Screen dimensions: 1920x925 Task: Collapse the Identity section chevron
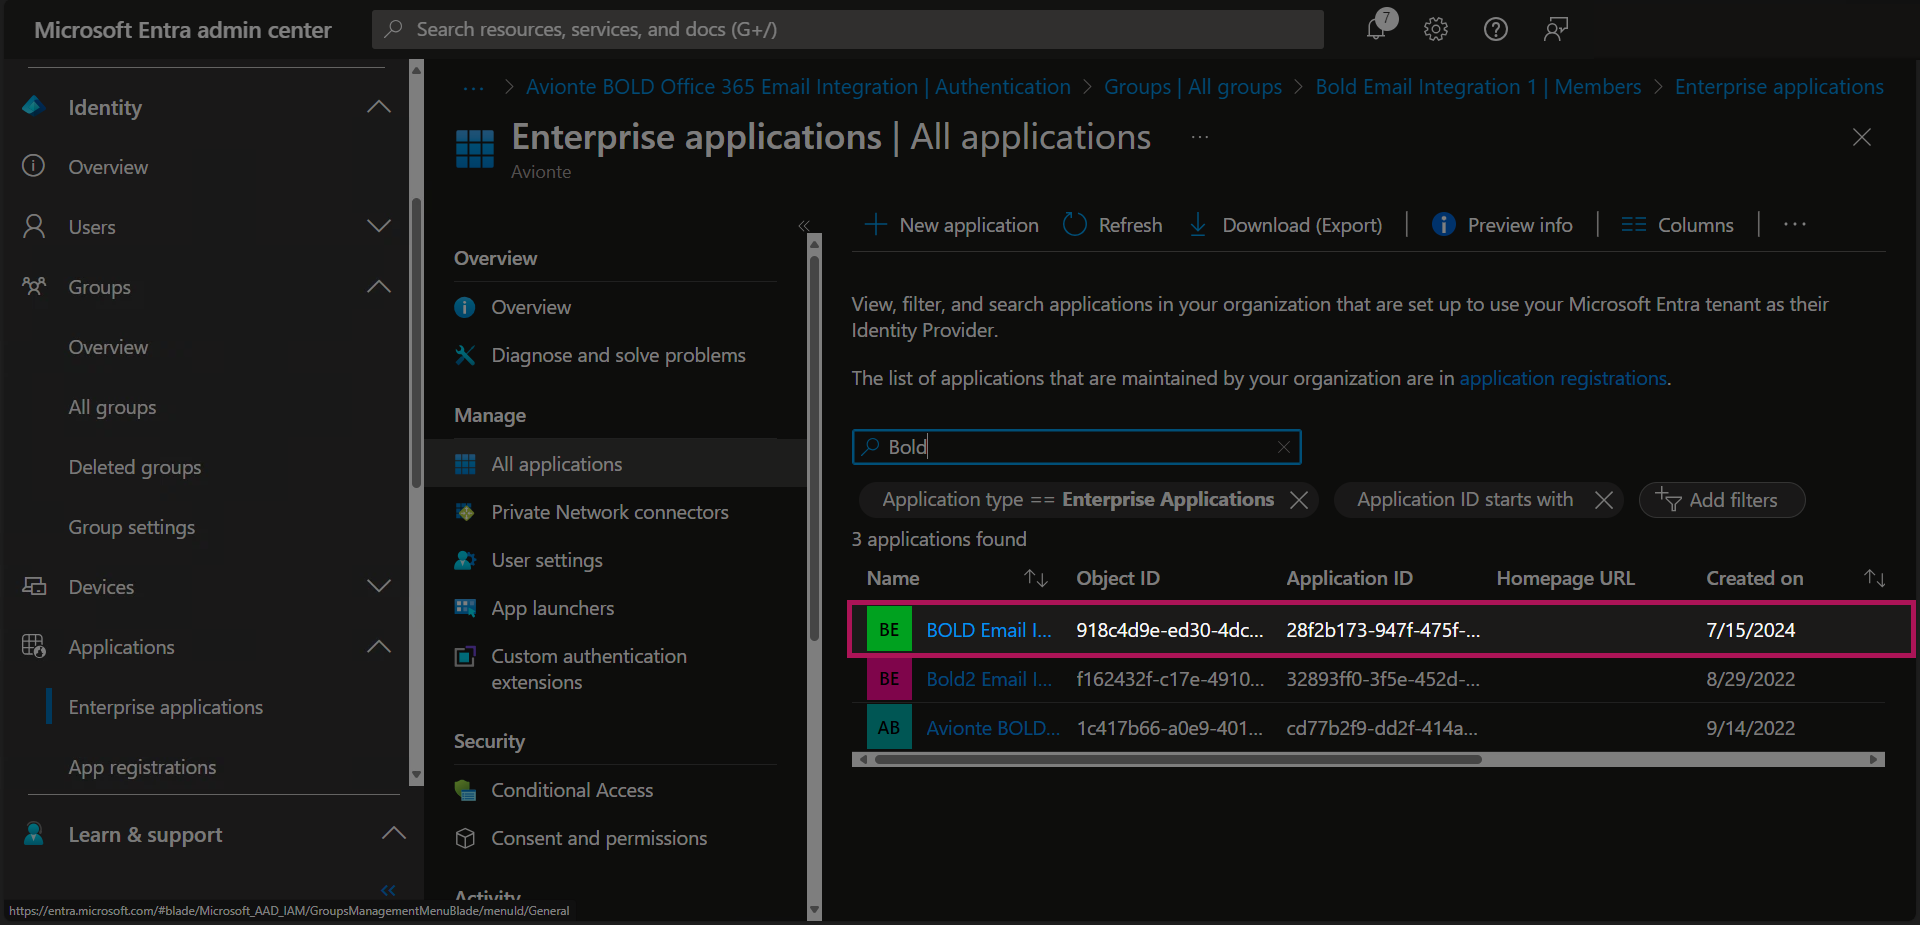379,107
